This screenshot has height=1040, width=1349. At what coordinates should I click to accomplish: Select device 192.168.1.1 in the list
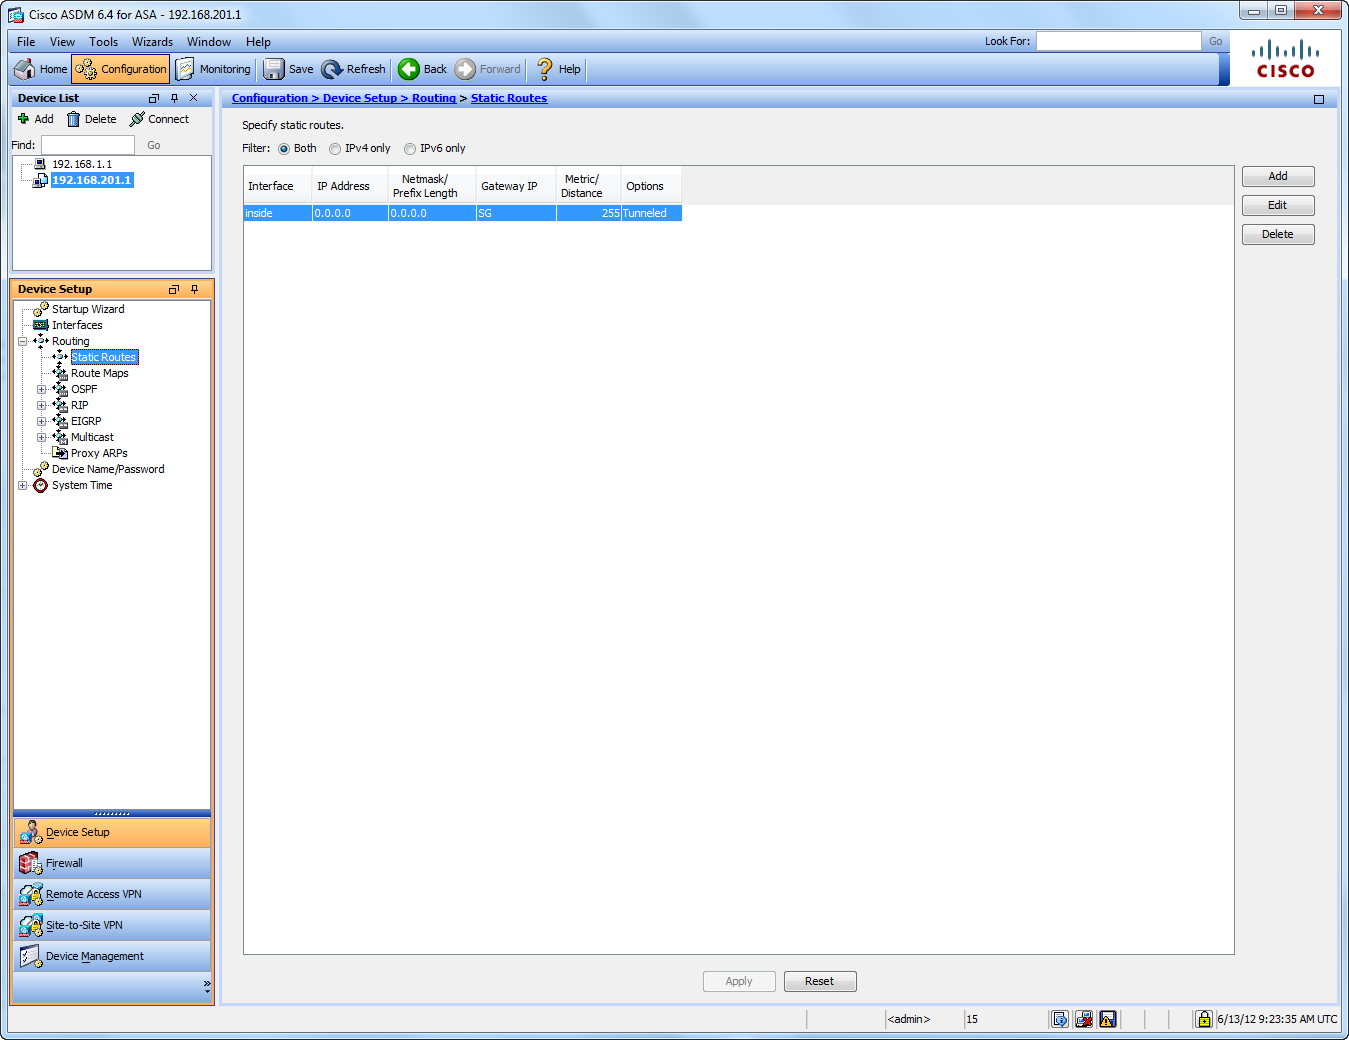click(x=82, y=164)
